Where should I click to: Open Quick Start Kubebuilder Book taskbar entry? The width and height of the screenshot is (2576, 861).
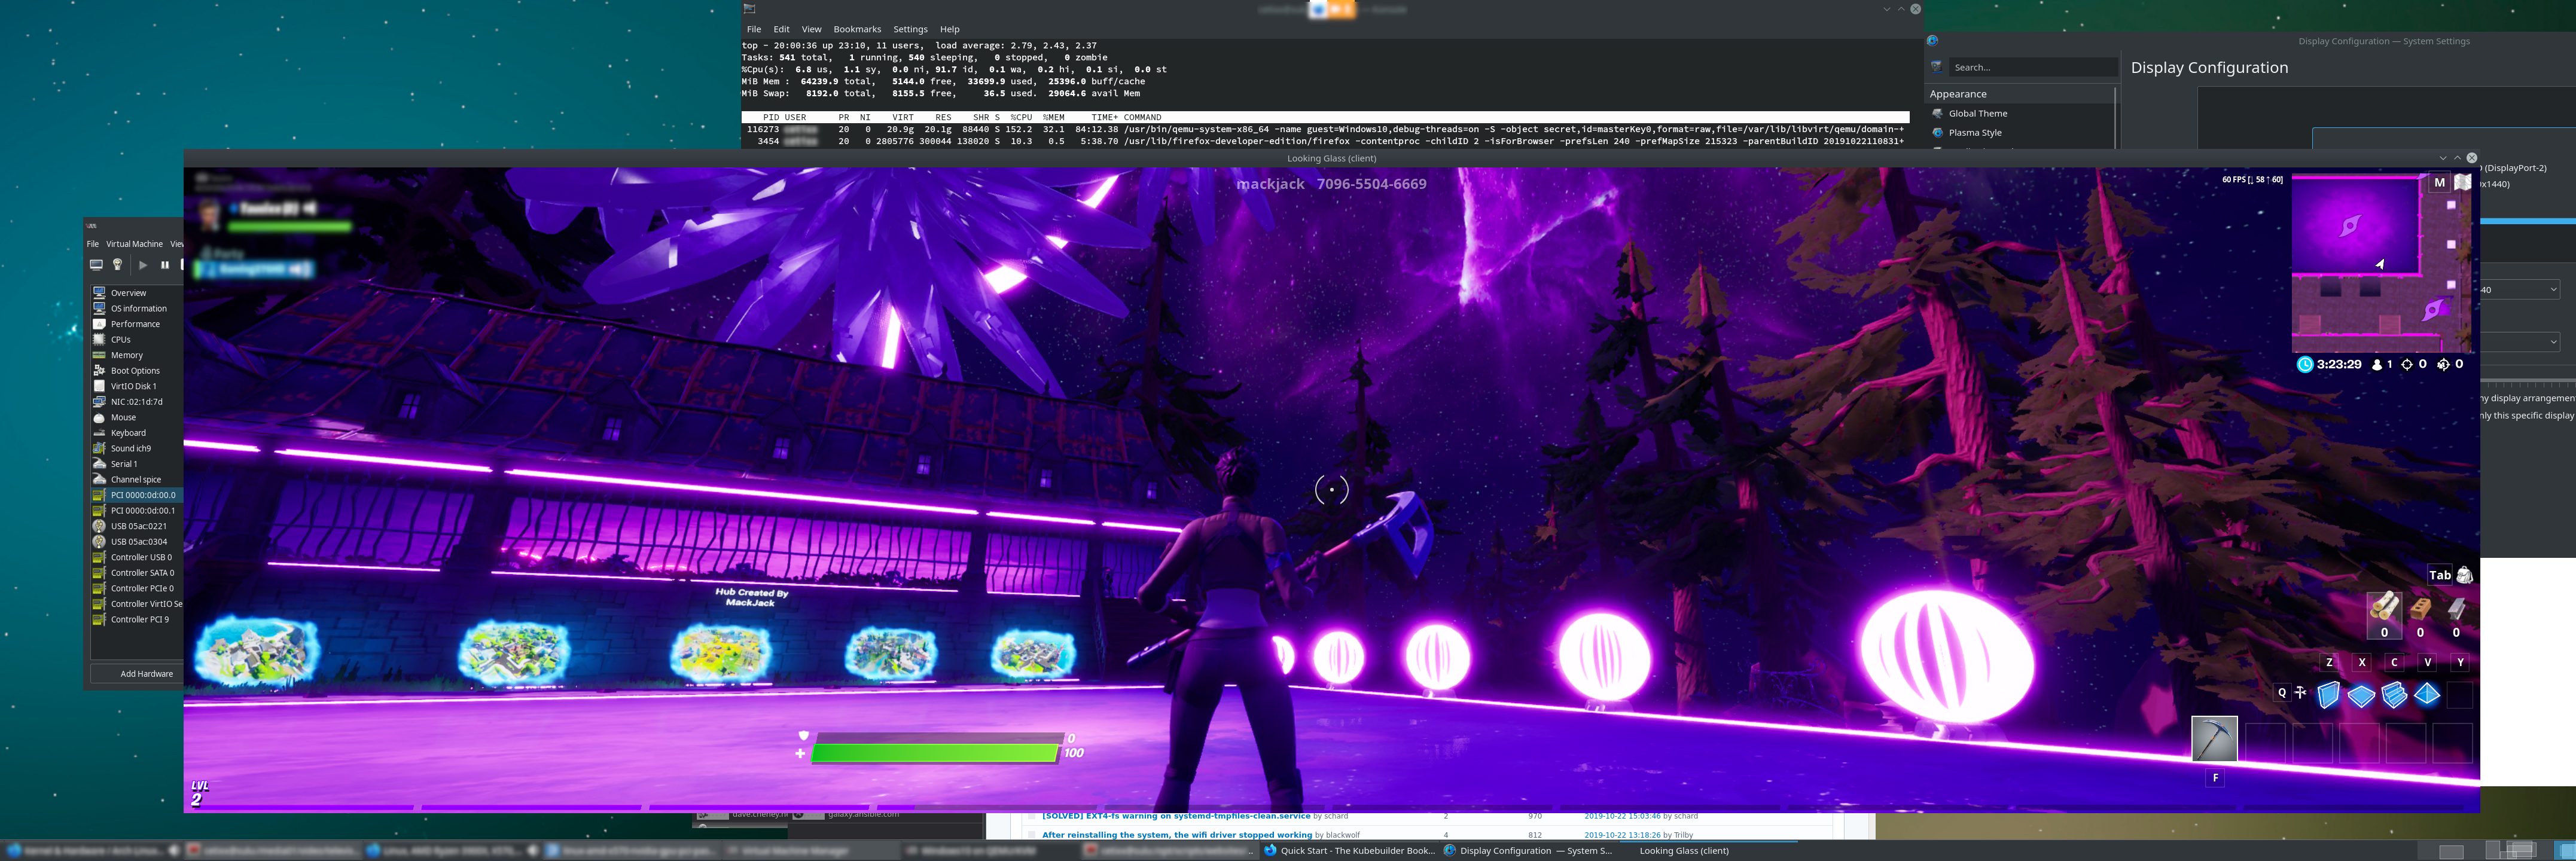(1349, 851)
